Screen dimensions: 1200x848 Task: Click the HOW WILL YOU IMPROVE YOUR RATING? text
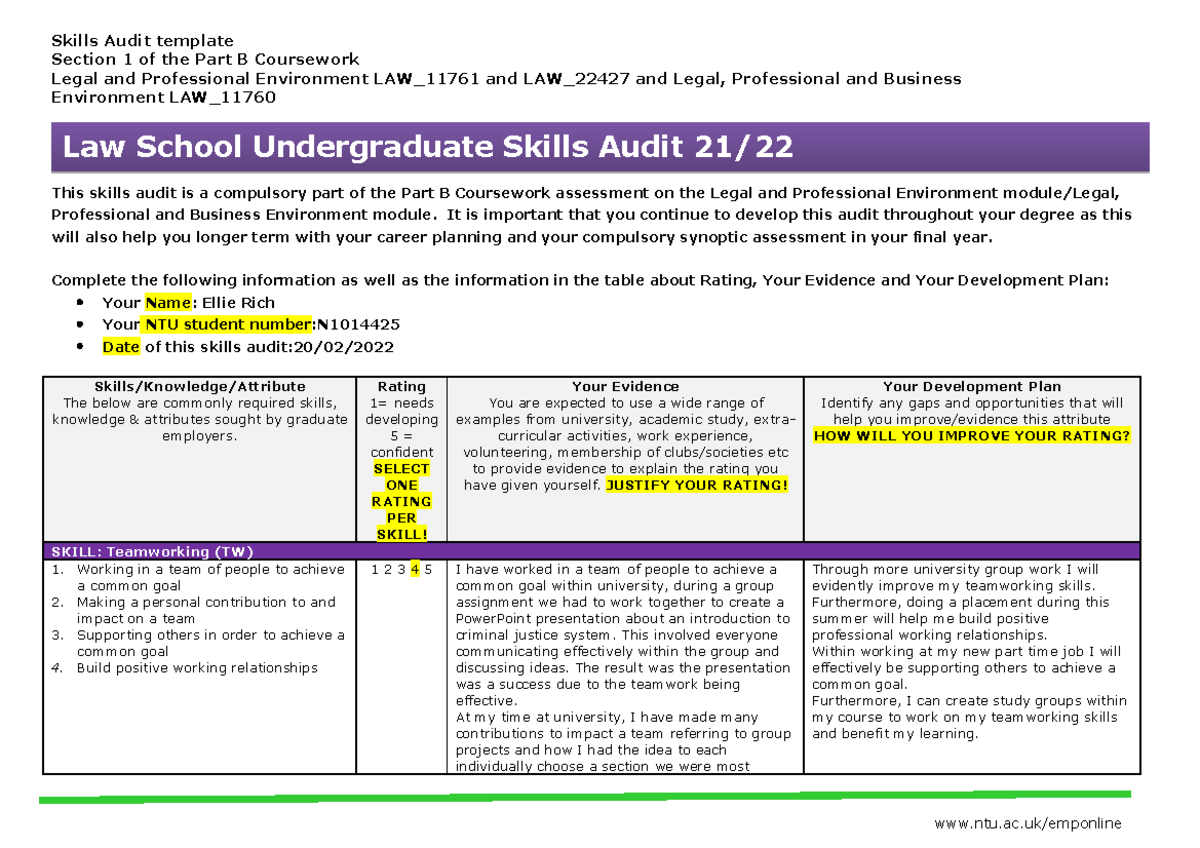coord(972,436)
